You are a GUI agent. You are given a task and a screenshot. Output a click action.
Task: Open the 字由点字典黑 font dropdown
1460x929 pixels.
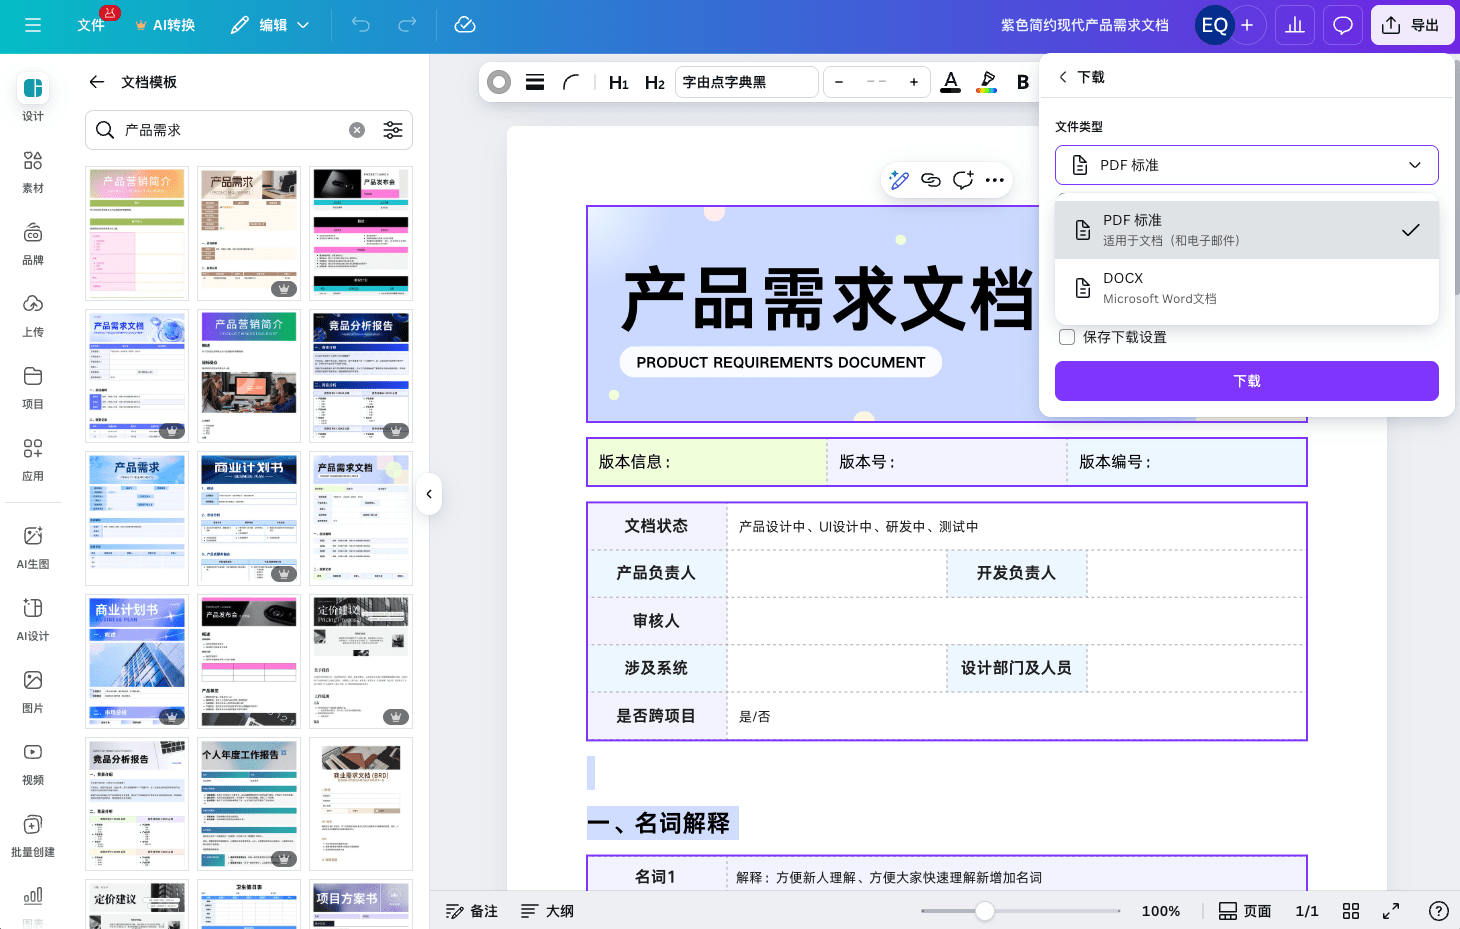point(747,82)
